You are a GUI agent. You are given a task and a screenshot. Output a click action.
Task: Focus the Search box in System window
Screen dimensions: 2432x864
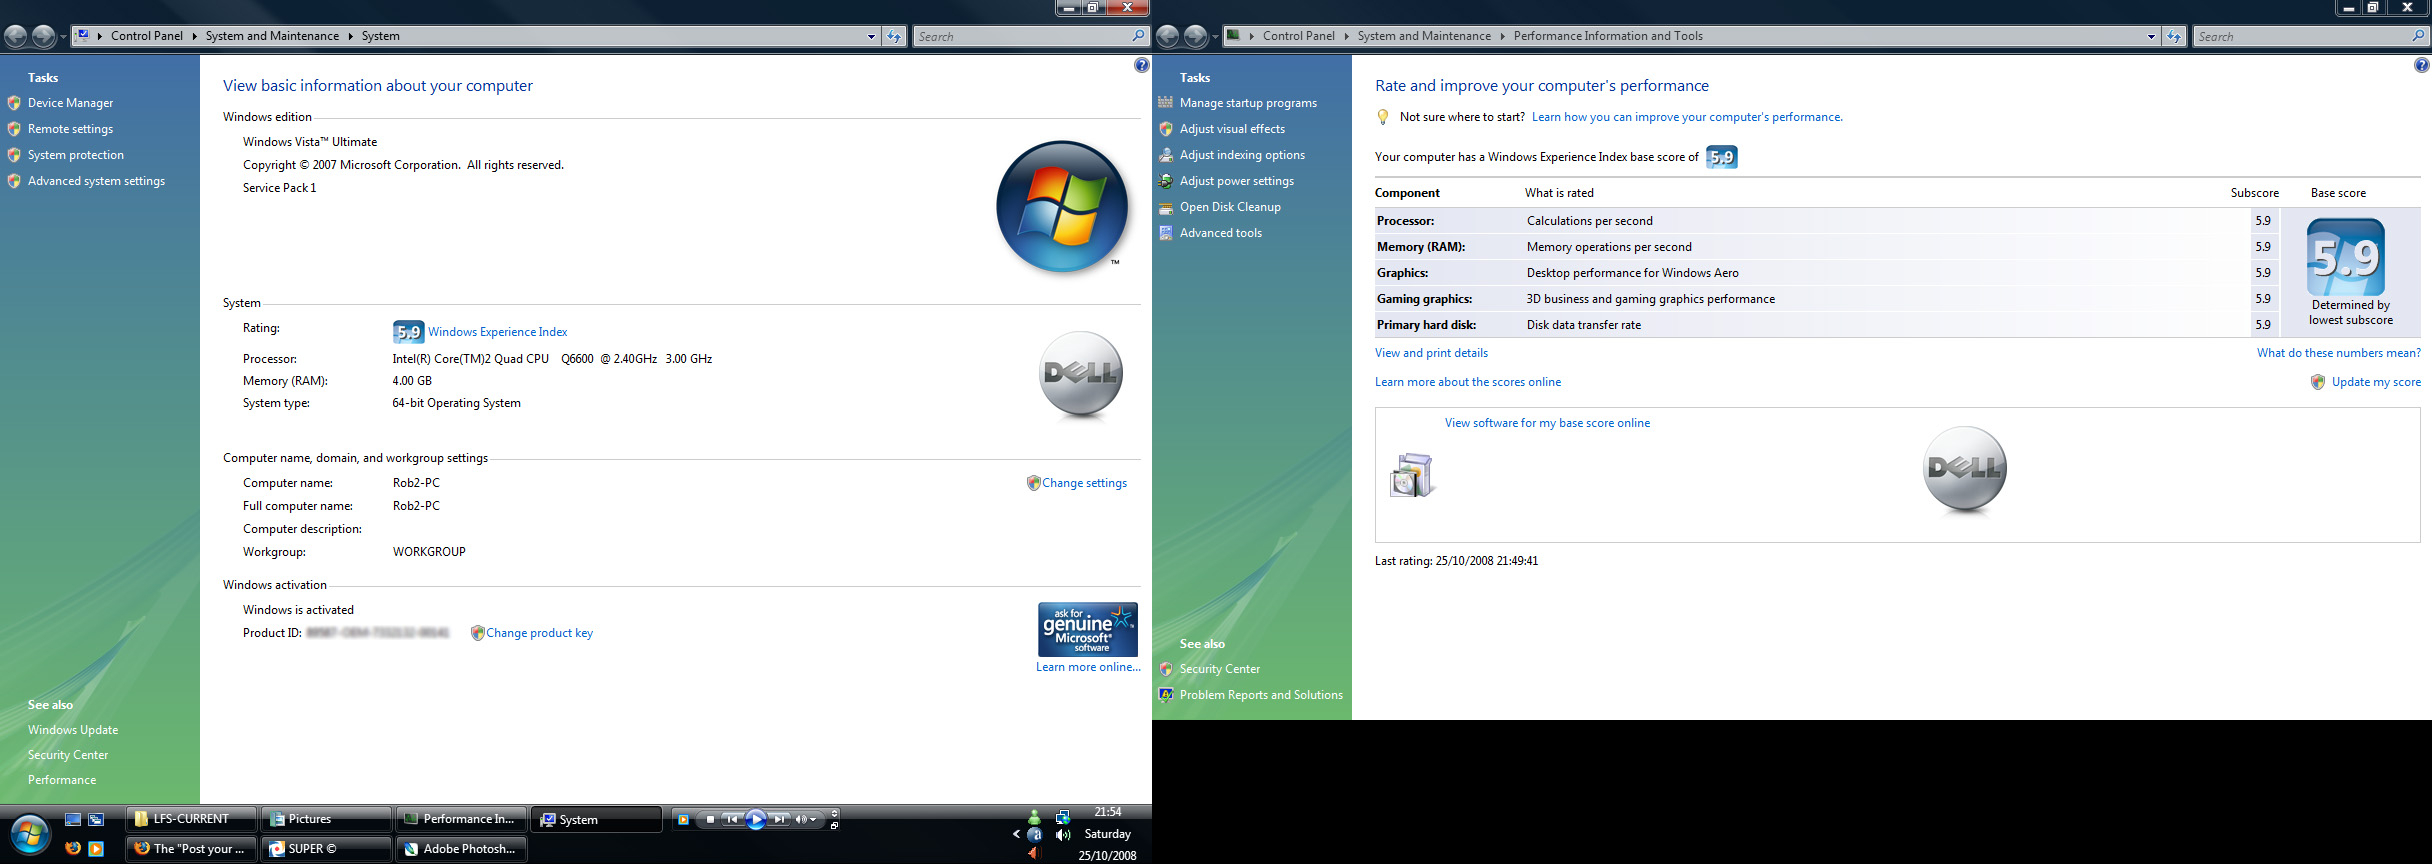pos(1031,36)
